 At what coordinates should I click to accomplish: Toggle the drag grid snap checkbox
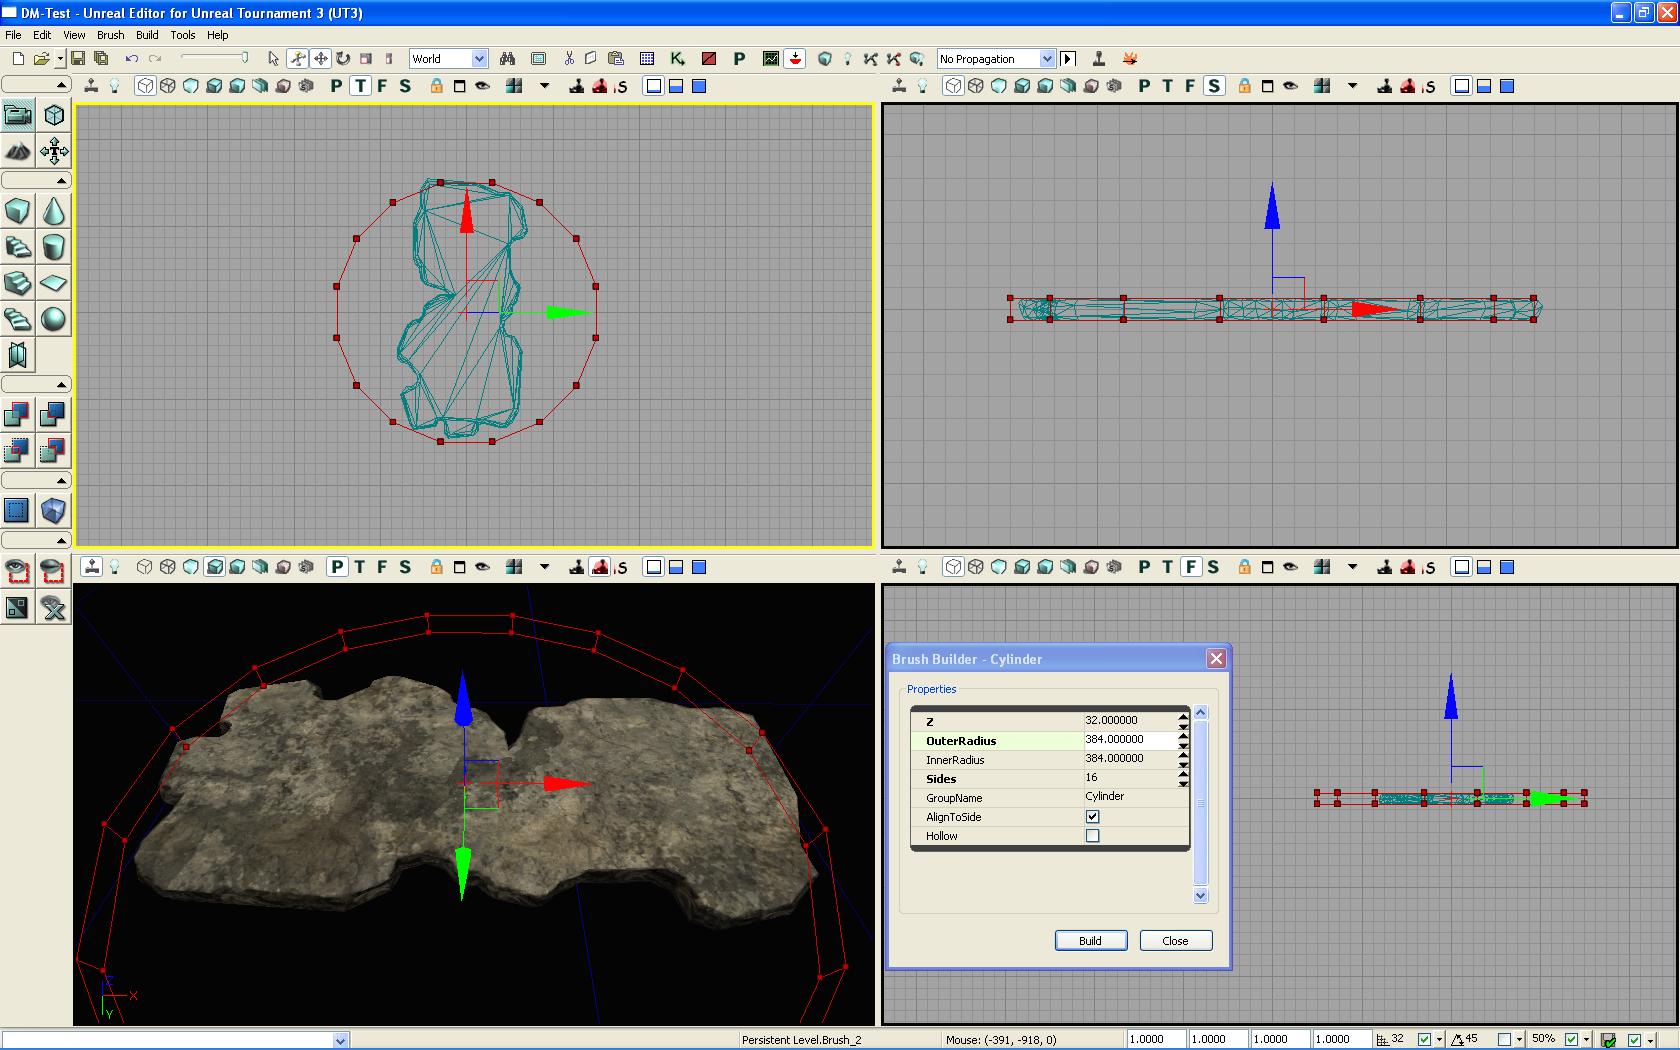point(1424,1040)
